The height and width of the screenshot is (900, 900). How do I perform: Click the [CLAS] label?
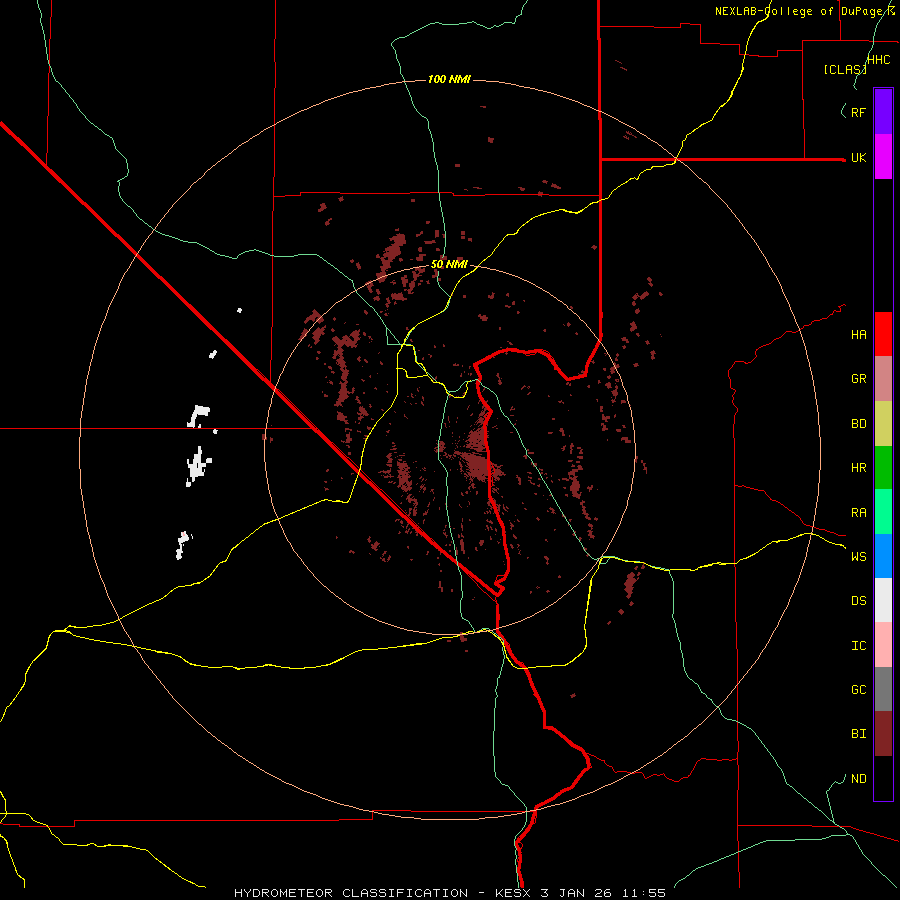[845, 69]
